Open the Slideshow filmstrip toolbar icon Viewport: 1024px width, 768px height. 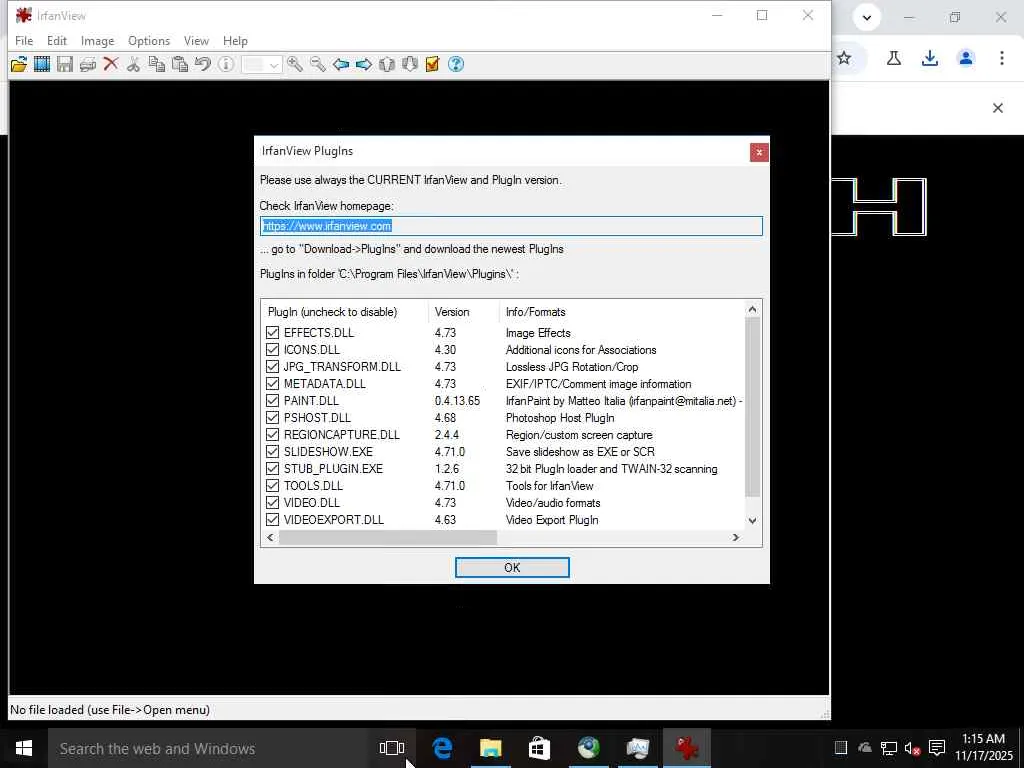pyautogui.click(x=42, y=64)
